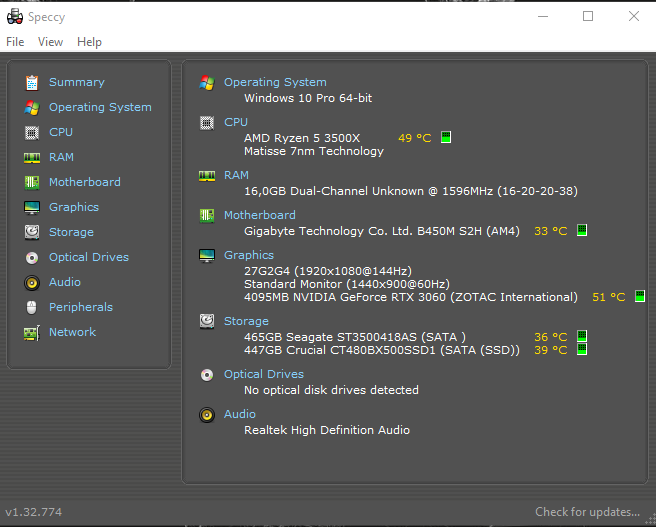Click the Peripherals mouse icon in sidebar

pyautogui.click(x=31, y=307)
